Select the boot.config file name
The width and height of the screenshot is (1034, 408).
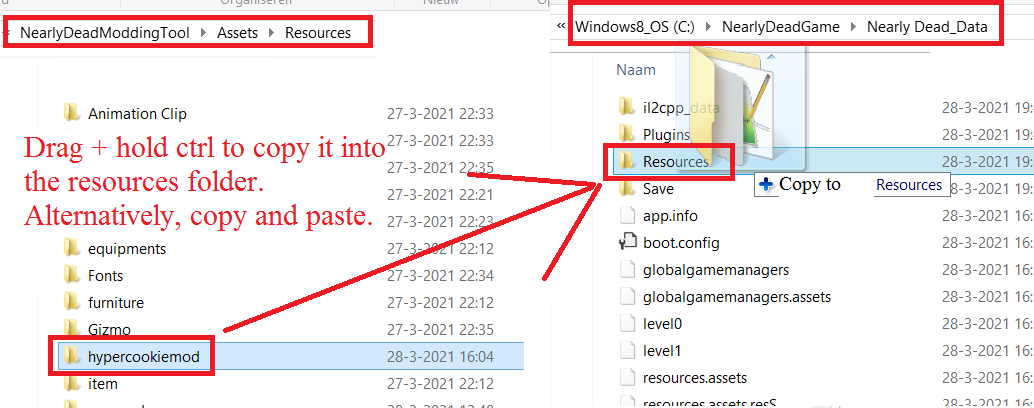pyautogui.click(x=681, y=243)
